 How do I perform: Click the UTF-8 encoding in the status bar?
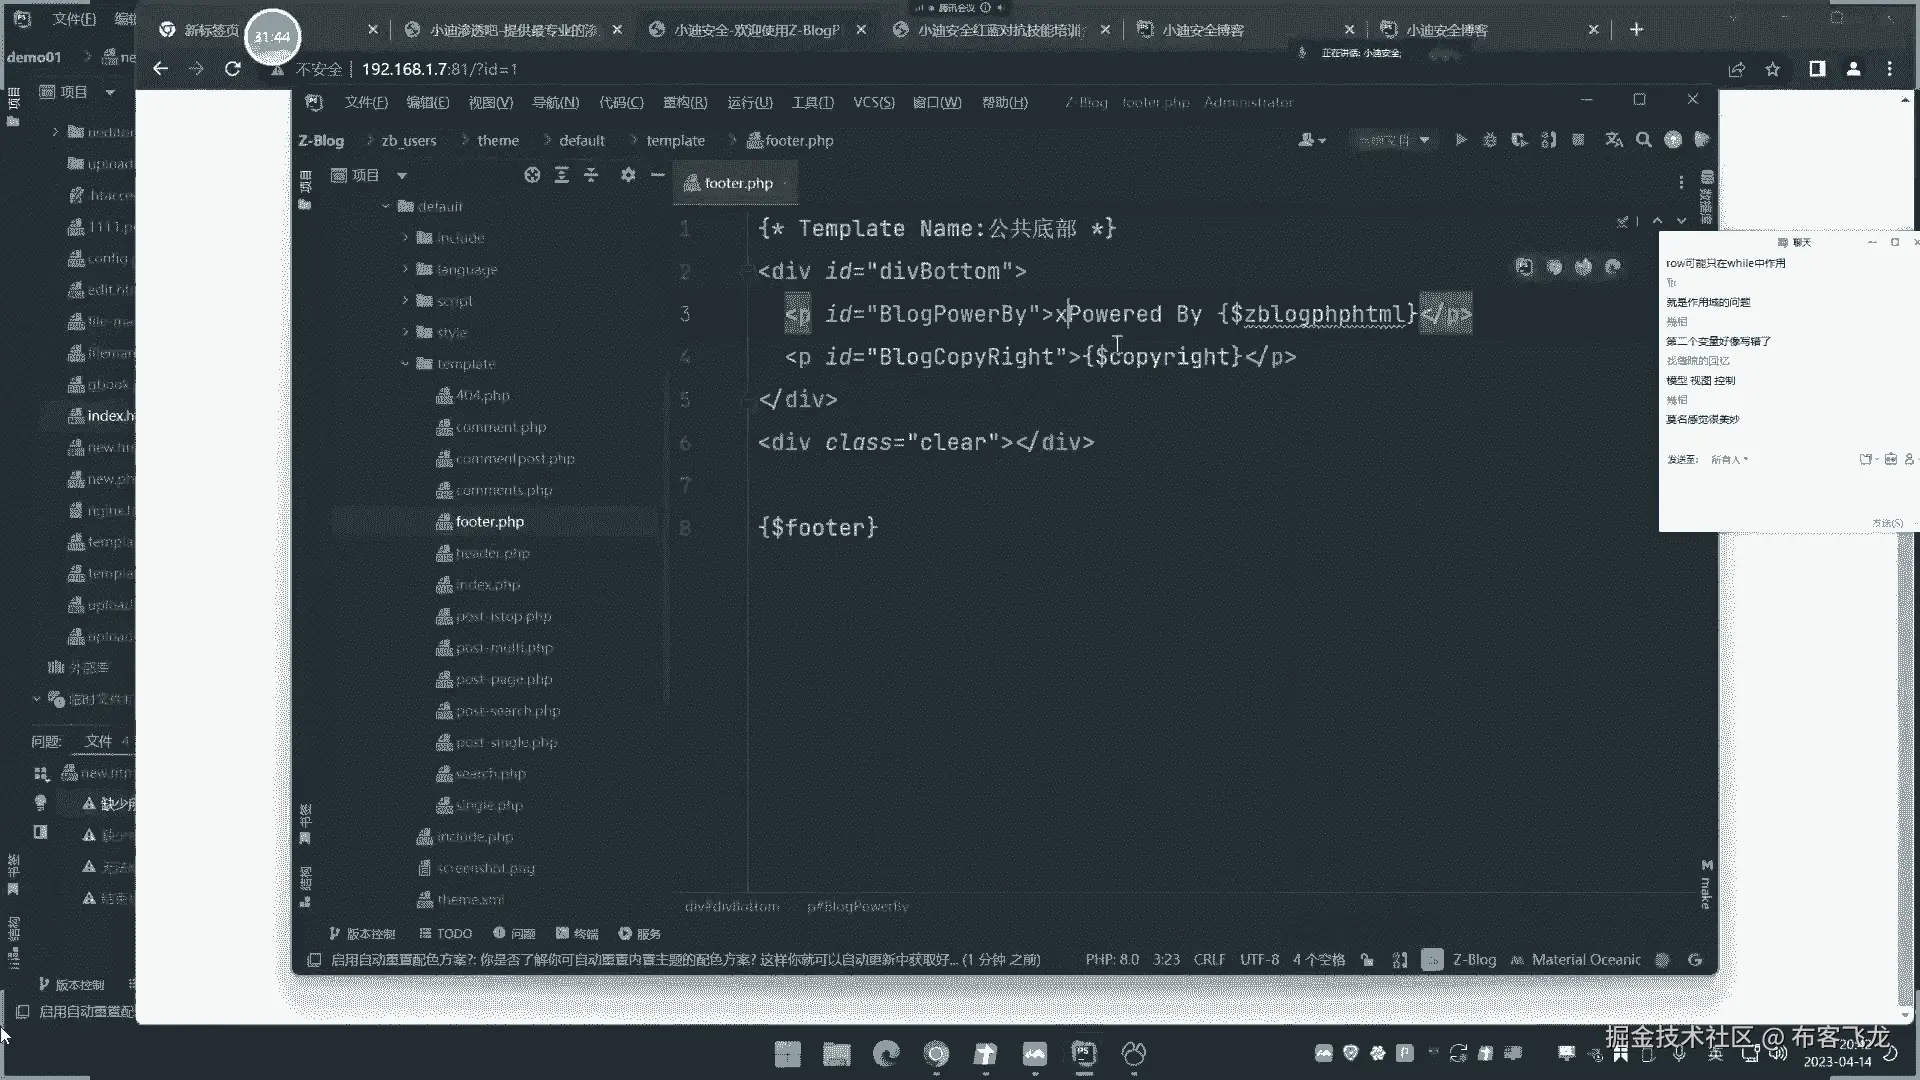pos(1259,960)
